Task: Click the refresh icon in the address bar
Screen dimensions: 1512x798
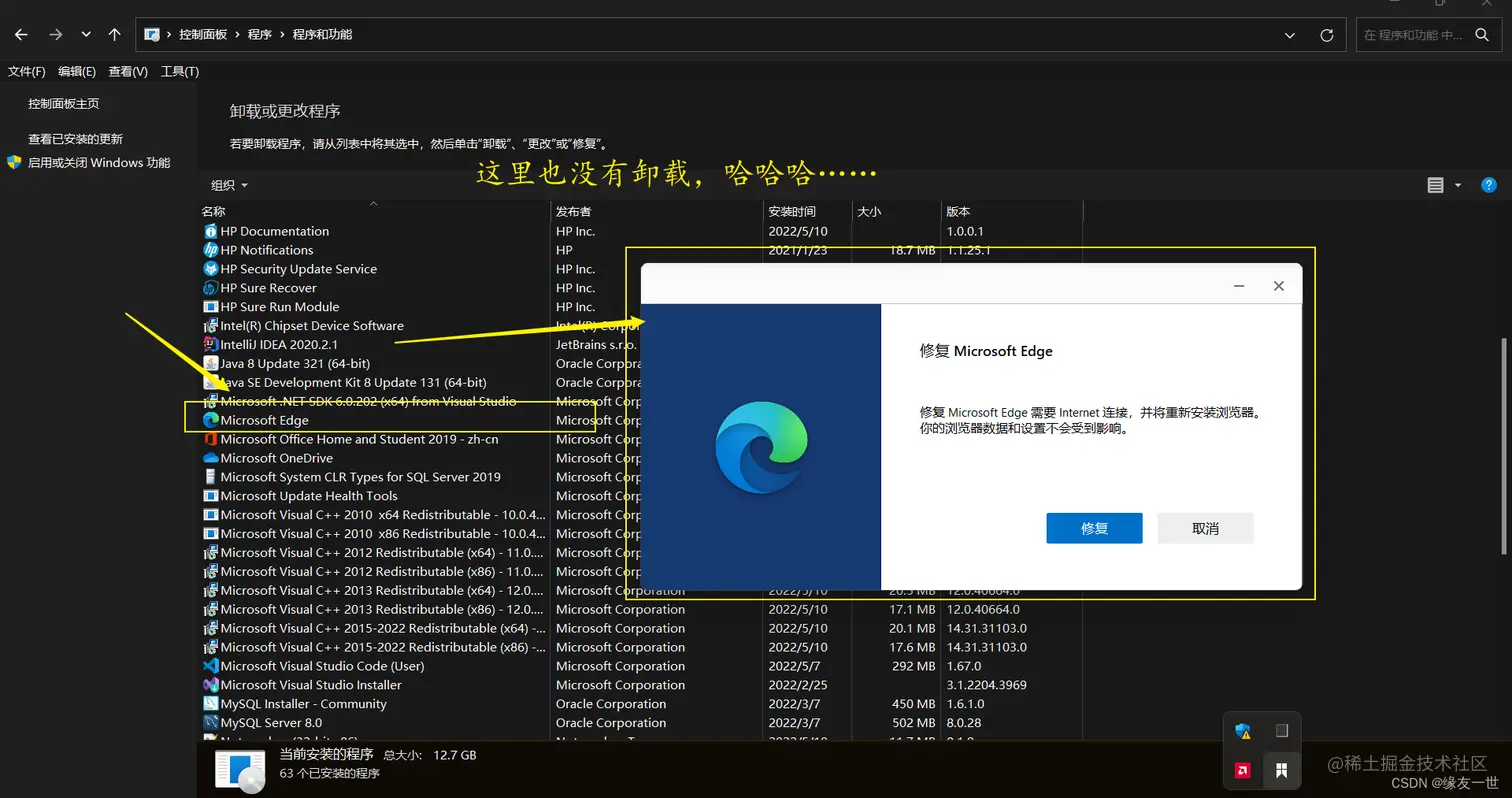Action: (x=1327, y=34)
